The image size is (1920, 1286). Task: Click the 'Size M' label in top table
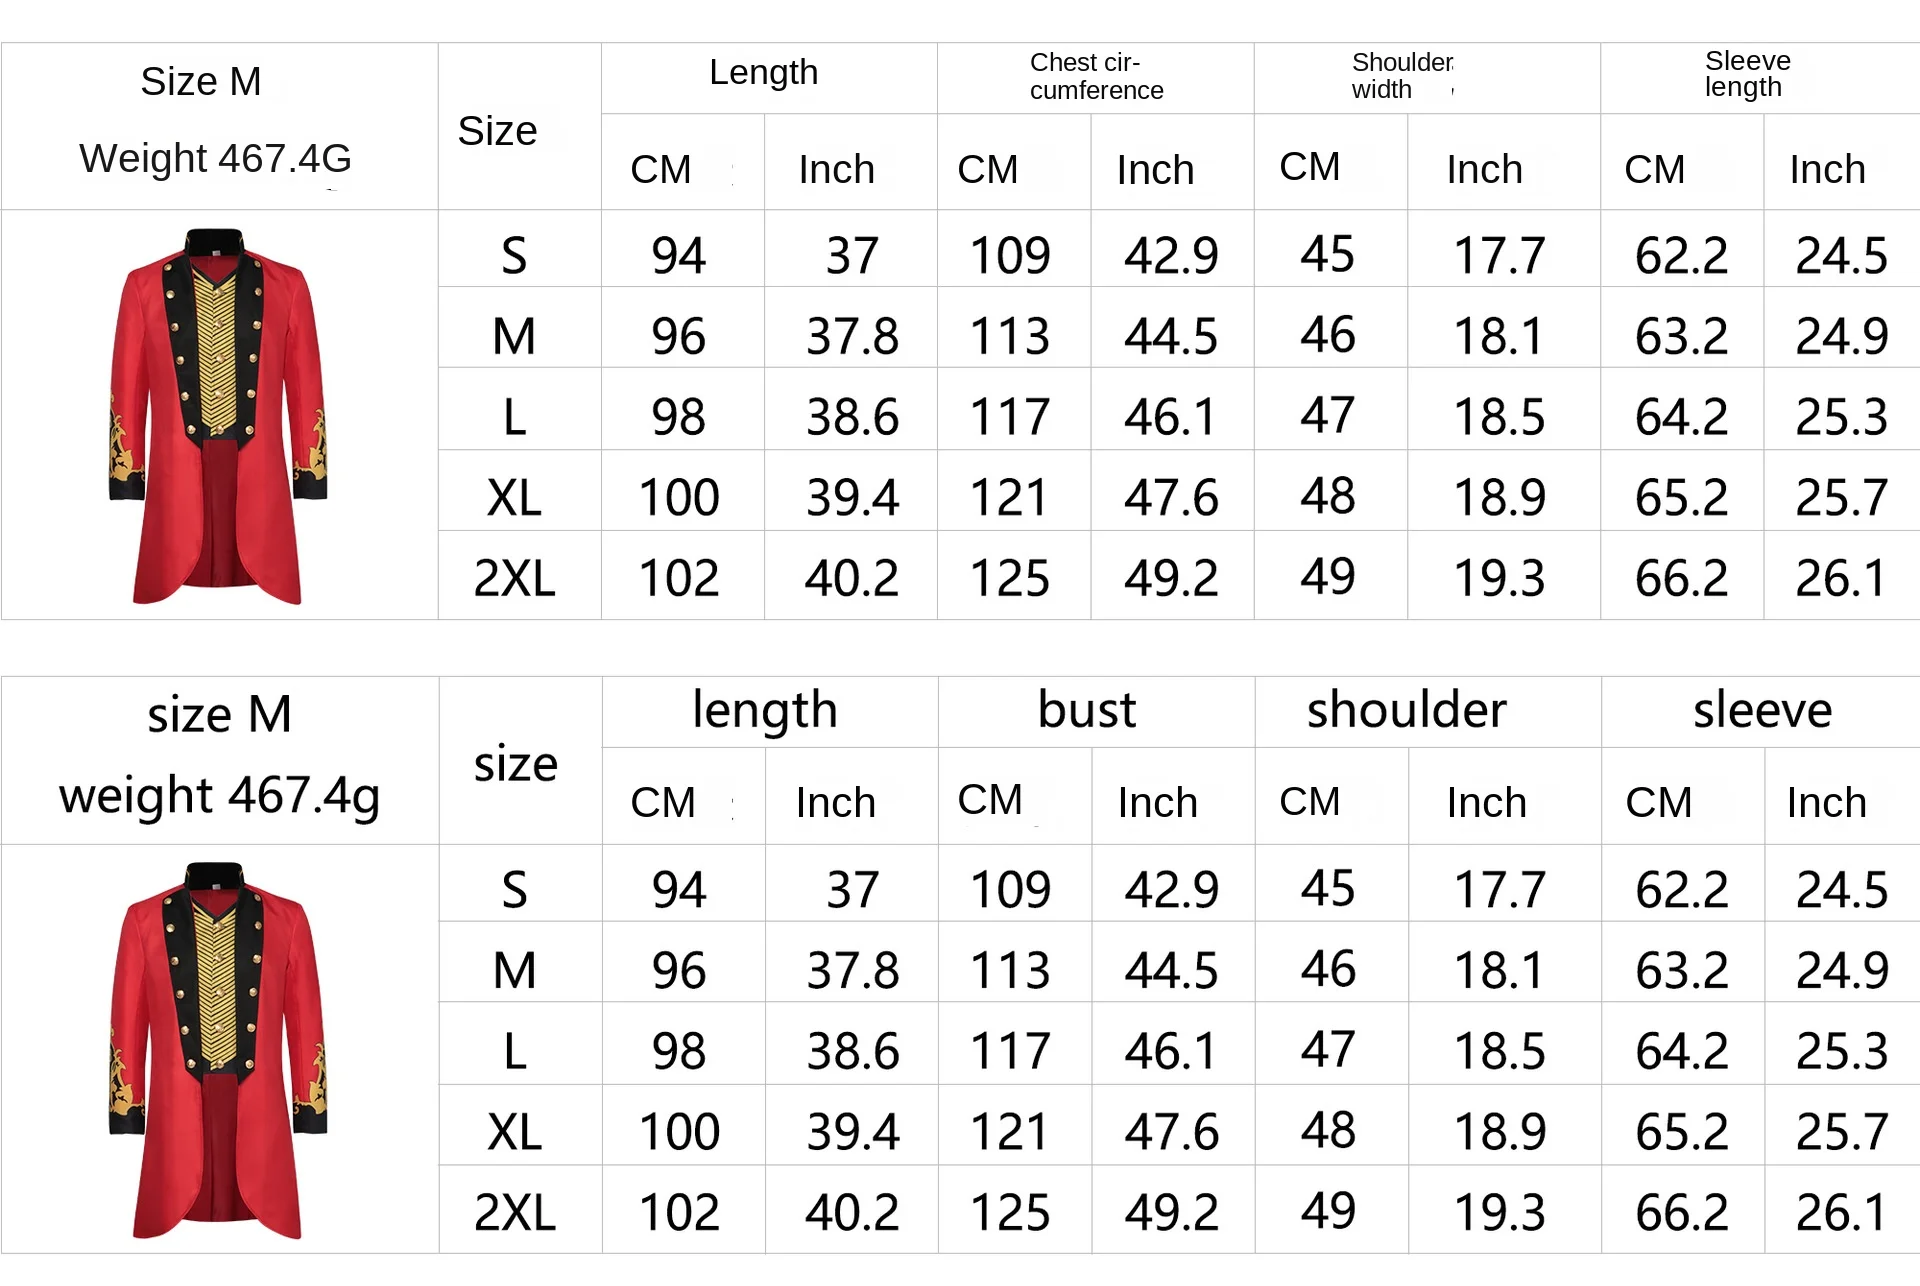coord(200,81)
